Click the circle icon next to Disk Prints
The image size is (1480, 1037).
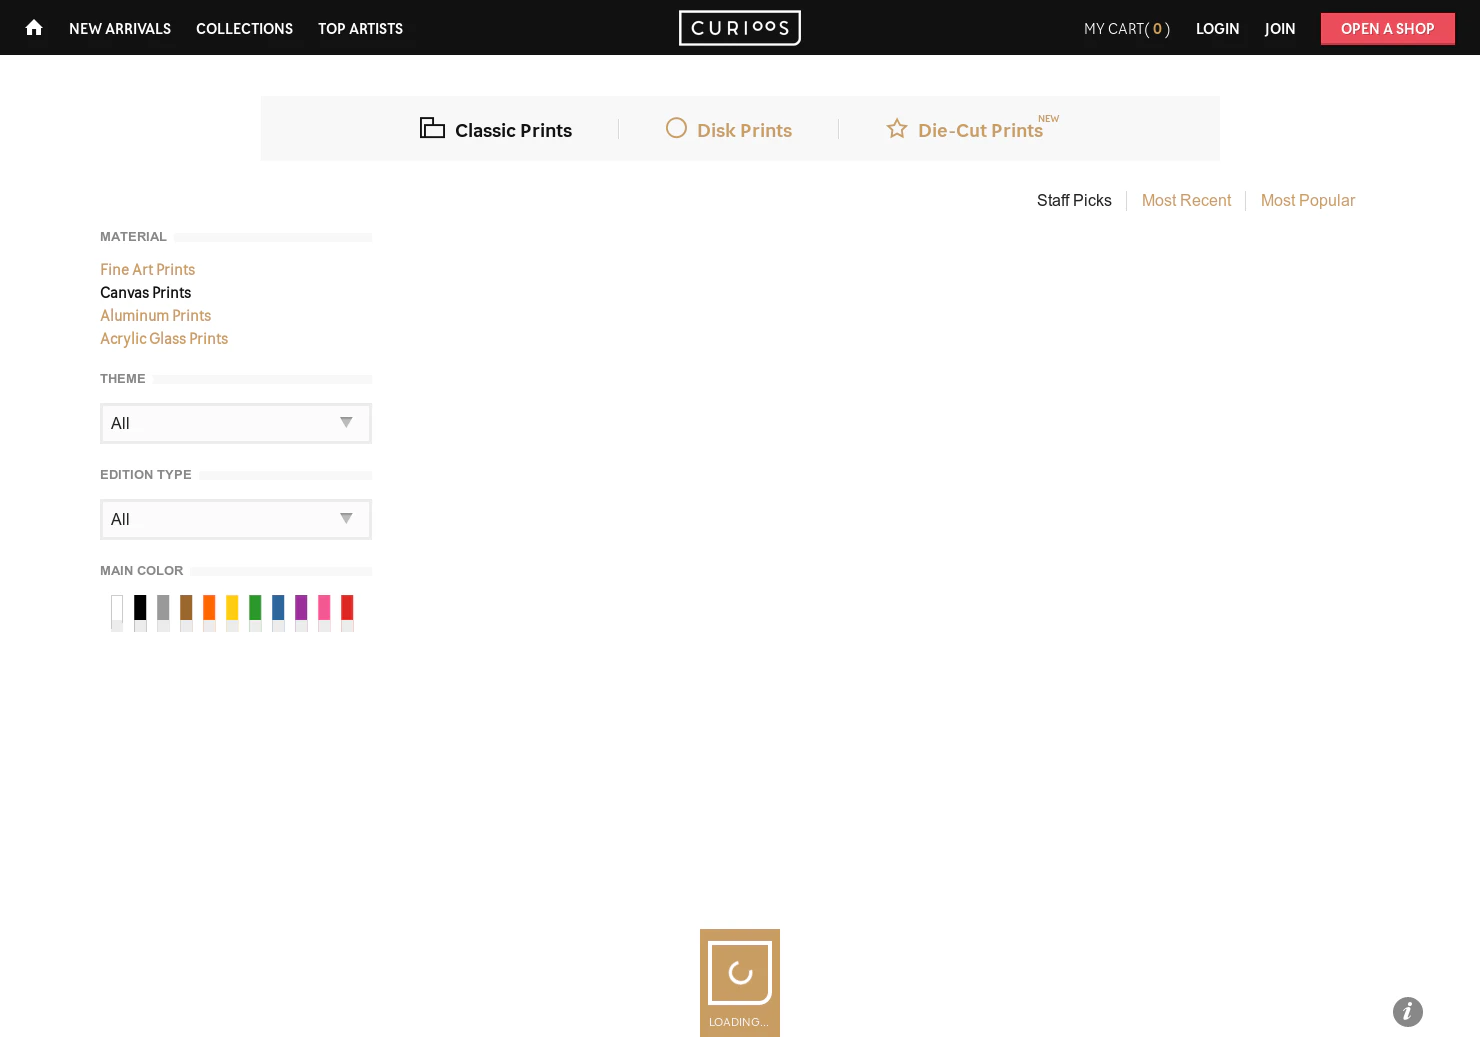click(676, 128)
